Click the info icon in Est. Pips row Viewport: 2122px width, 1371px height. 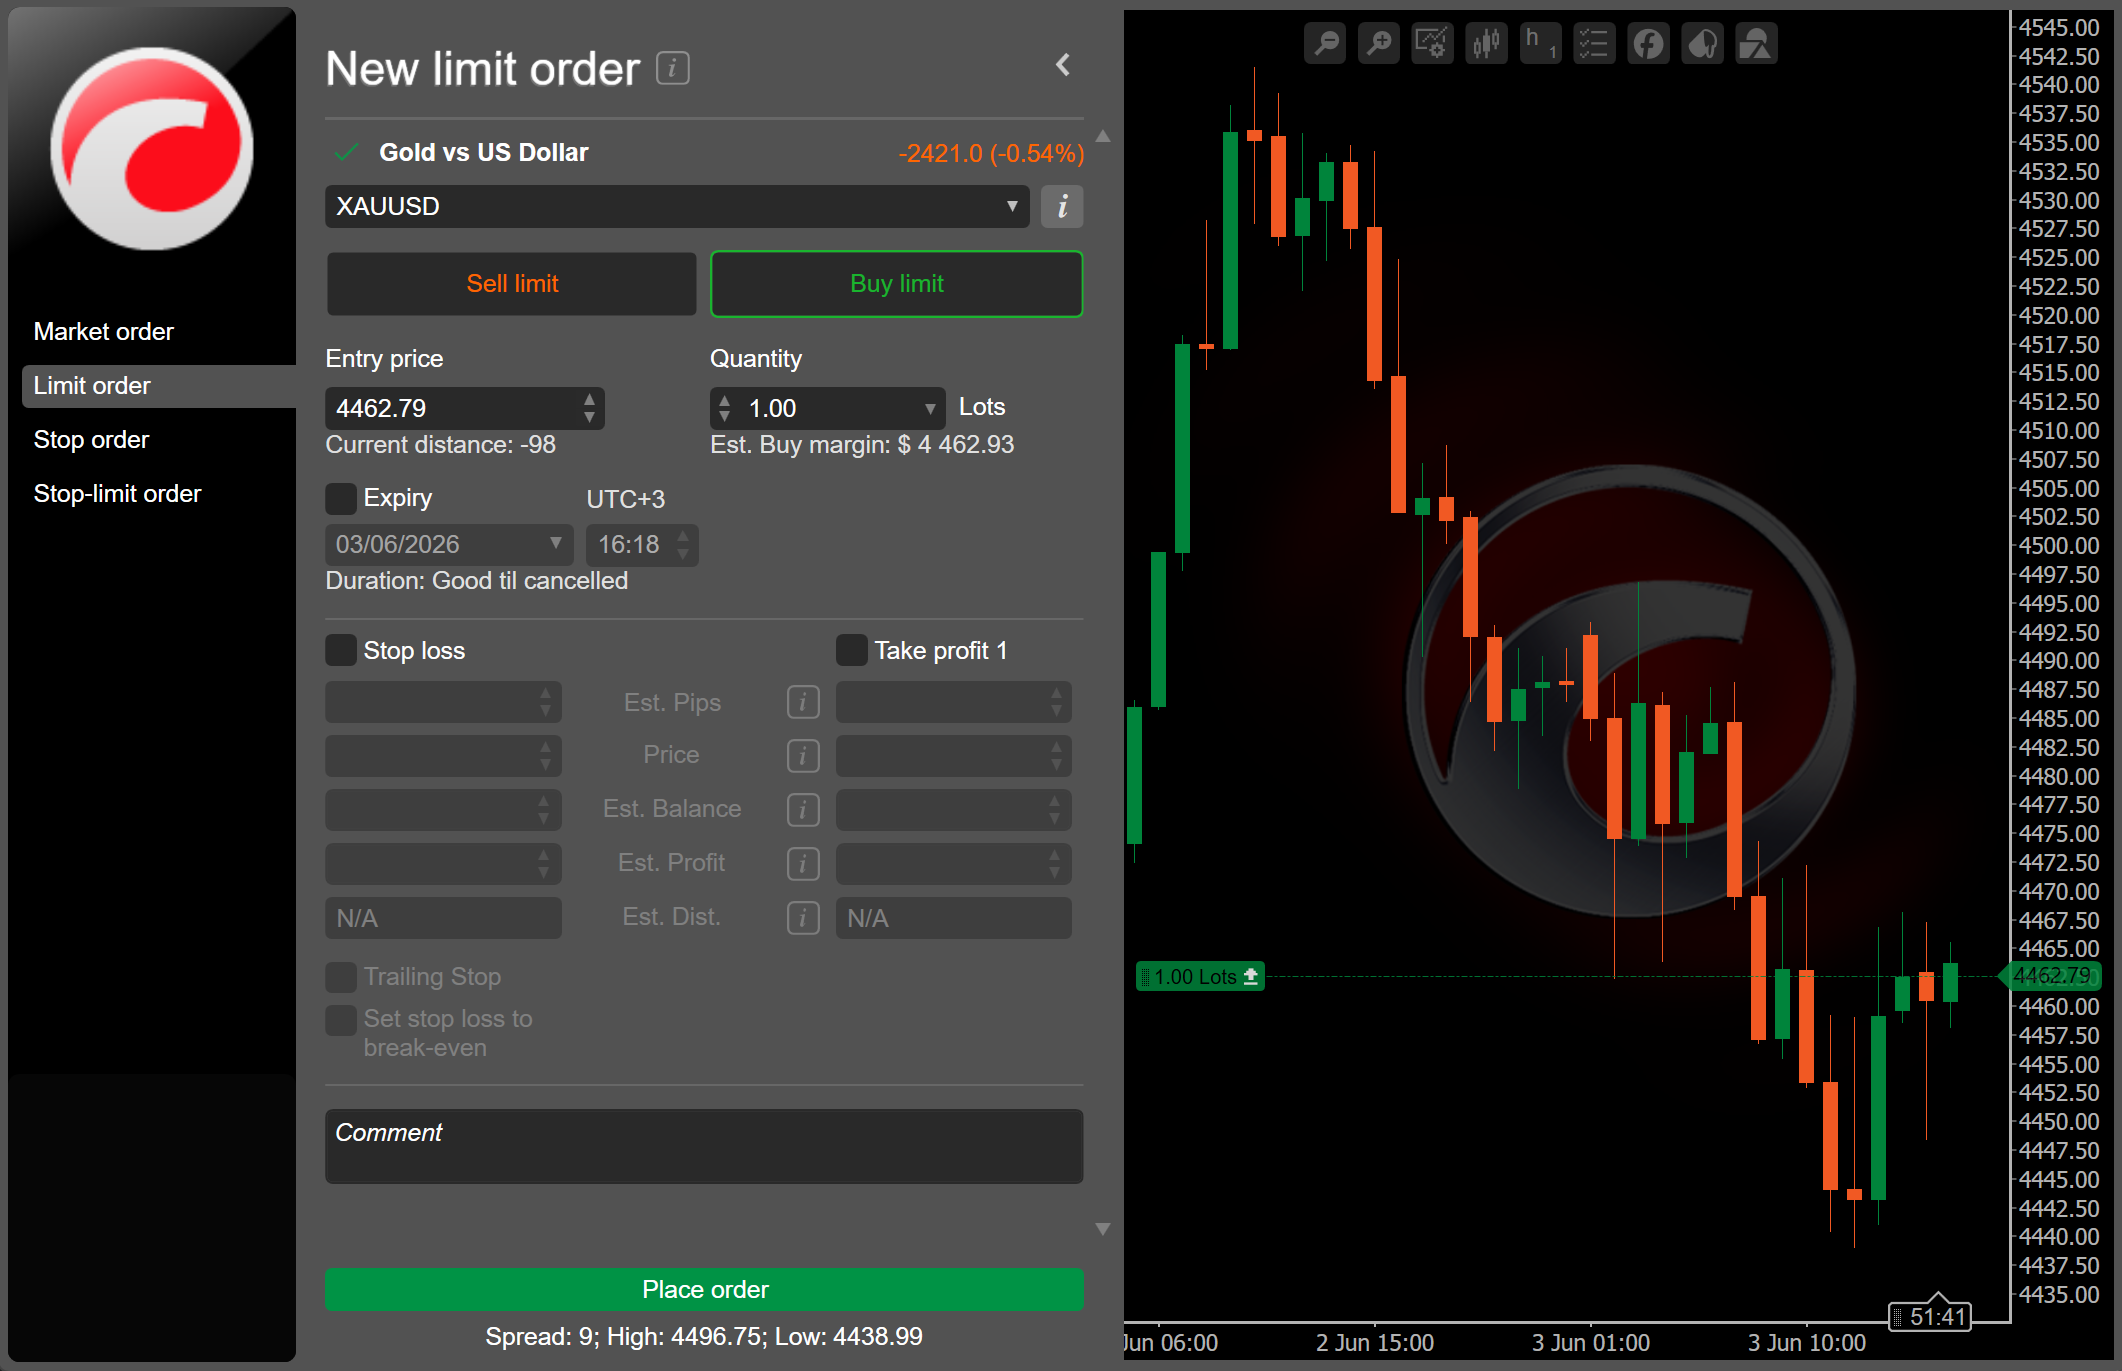803,702
